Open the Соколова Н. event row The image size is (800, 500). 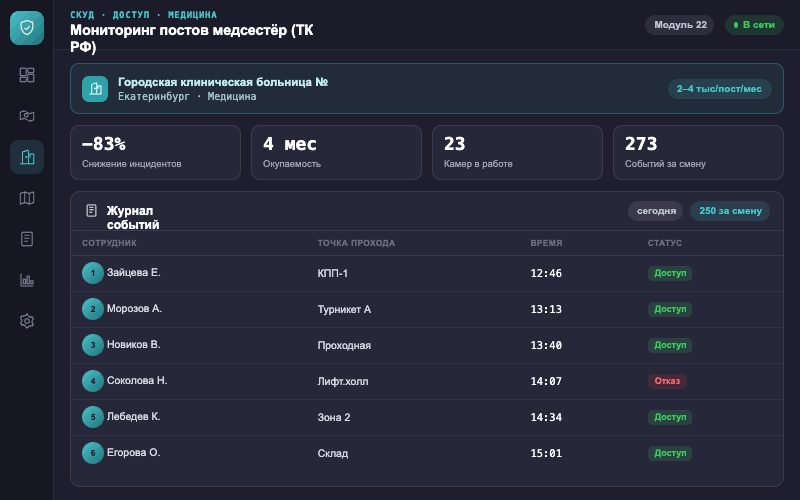[x=427, y=381]
